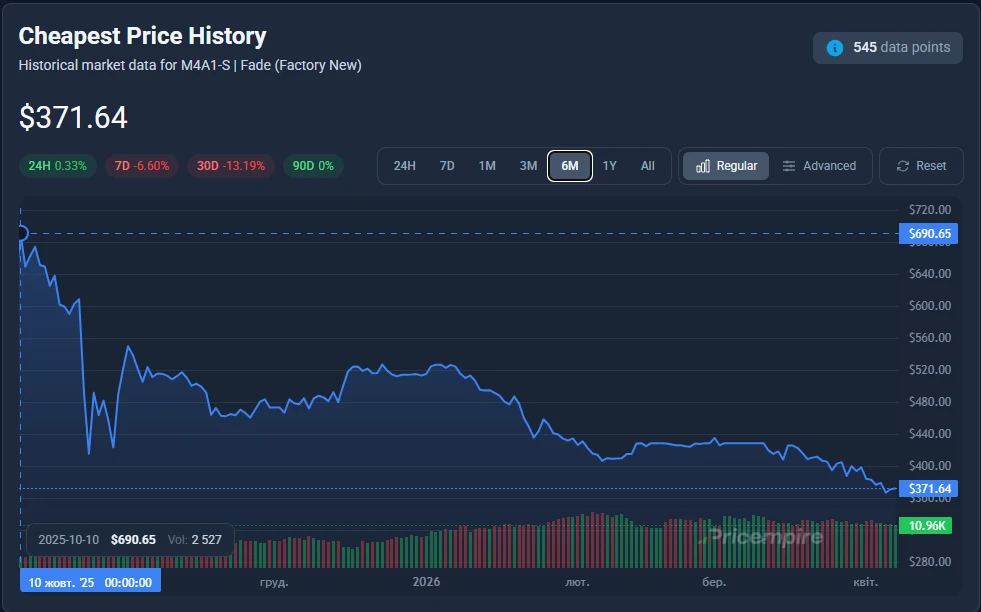This screenshot has width=981, height=612.
Task: Click the 24H 0.33% change badge
Action: pos(58,166)
